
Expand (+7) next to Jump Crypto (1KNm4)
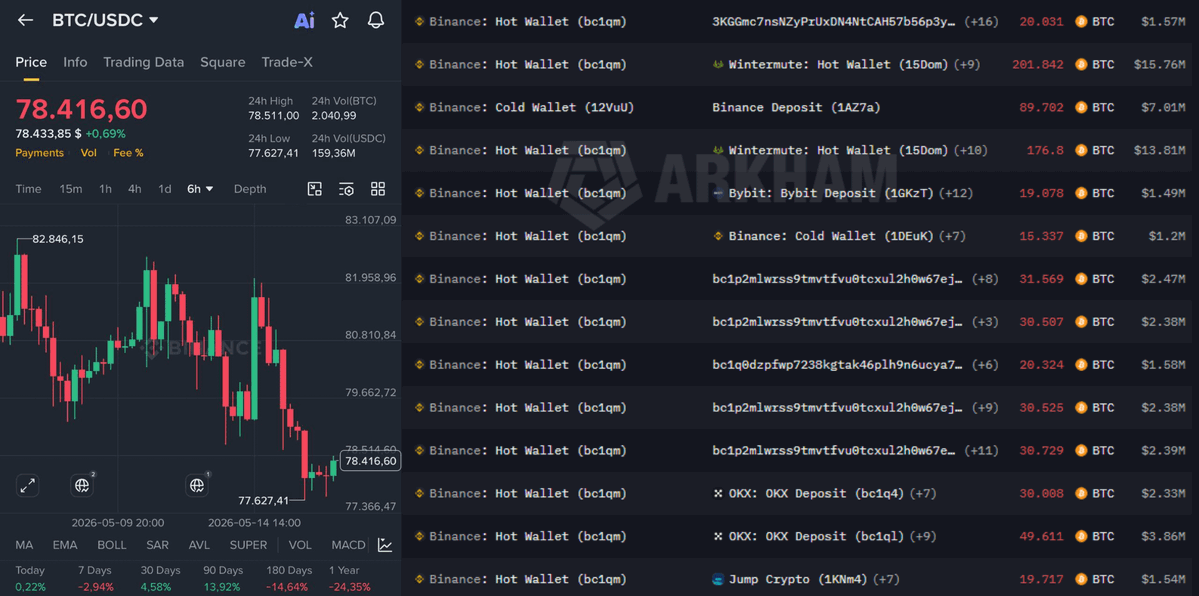886,579
